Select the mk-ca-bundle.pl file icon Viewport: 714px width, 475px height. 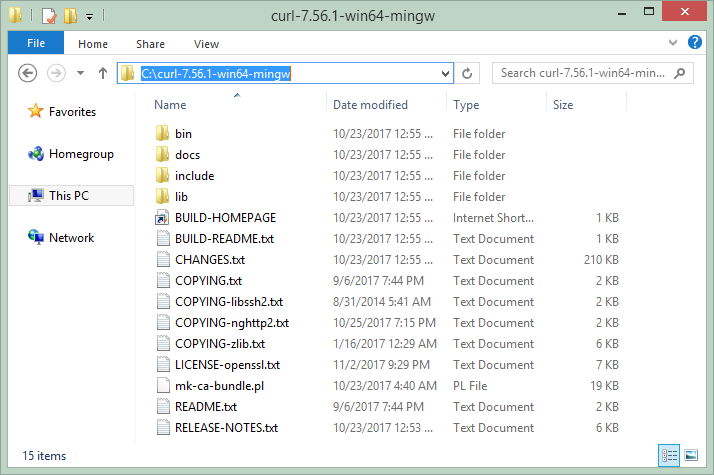pos(163,385)
